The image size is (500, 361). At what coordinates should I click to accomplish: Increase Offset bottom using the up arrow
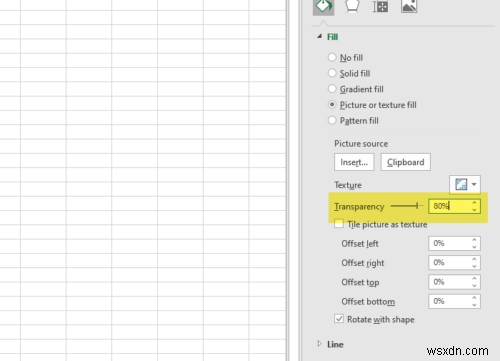(474, 297)
